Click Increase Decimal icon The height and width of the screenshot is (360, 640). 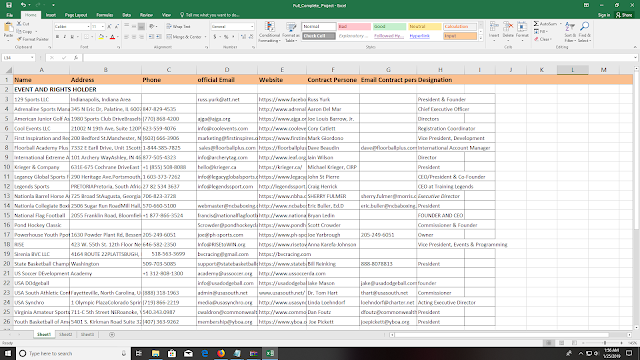(243, 37)
